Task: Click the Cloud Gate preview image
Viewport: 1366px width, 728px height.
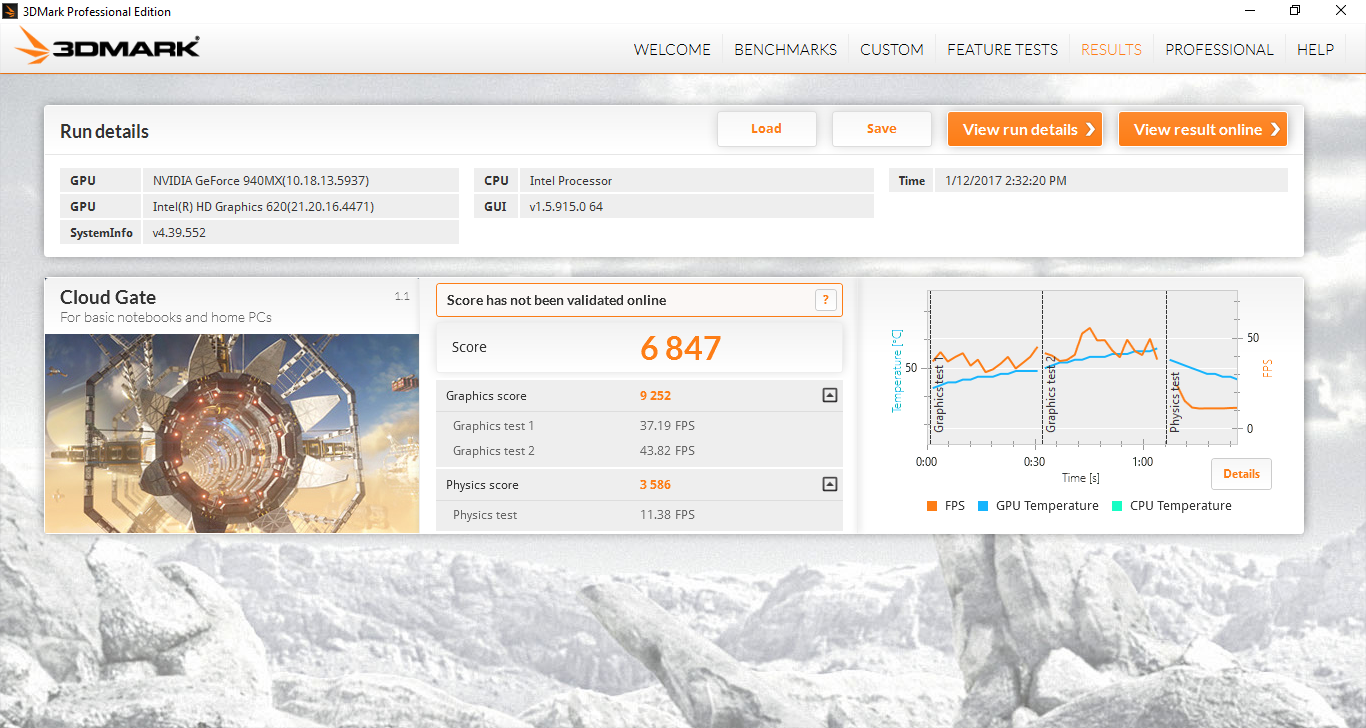Action: [232, 433]
